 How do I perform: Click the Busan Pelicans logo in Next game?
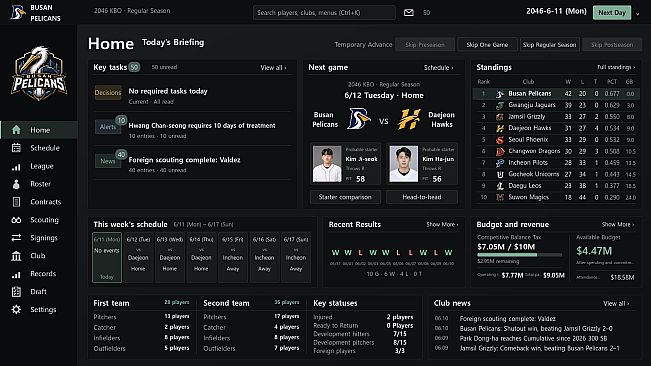tap(358, 119)
